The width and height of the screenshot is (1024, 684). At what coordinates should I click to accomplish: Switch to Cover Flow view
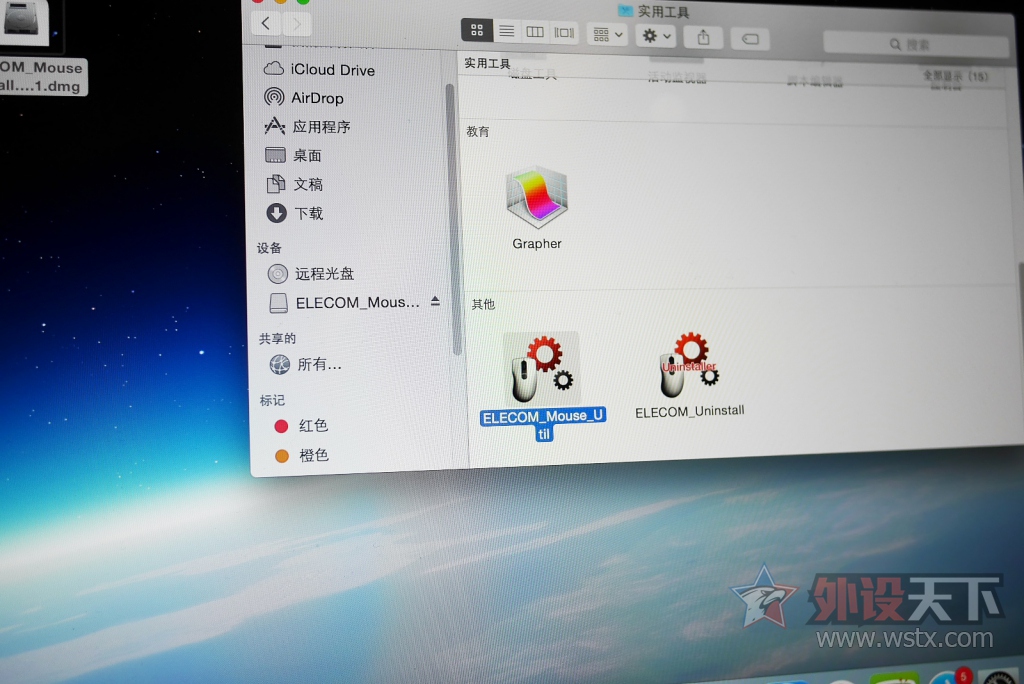tap(564, 33)
